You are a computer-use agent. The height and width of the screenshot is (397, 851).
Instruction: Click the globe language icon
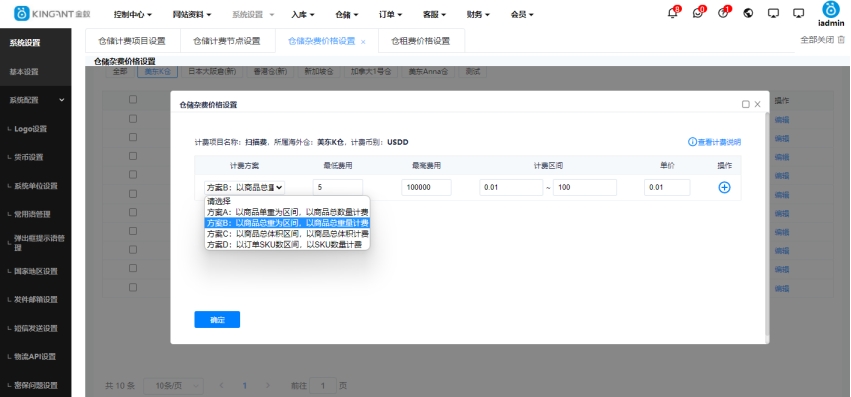(x=748, y=13)
